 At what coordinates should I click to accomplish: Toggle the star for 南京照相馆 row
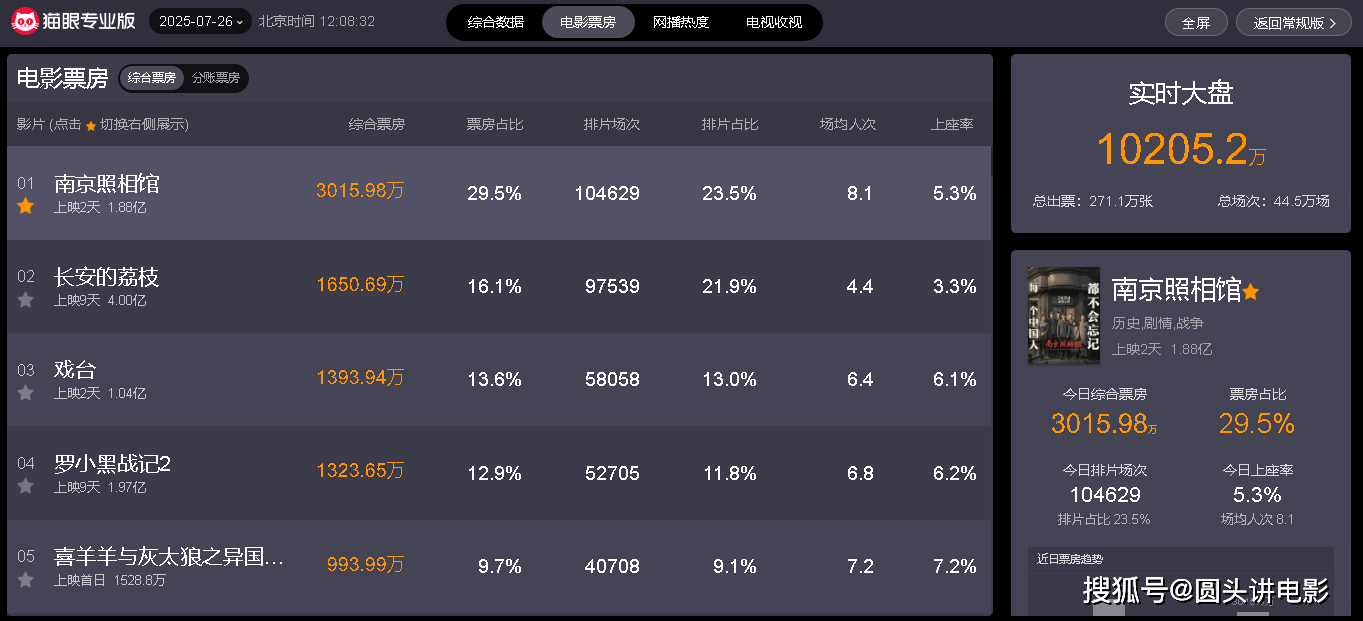26,206
